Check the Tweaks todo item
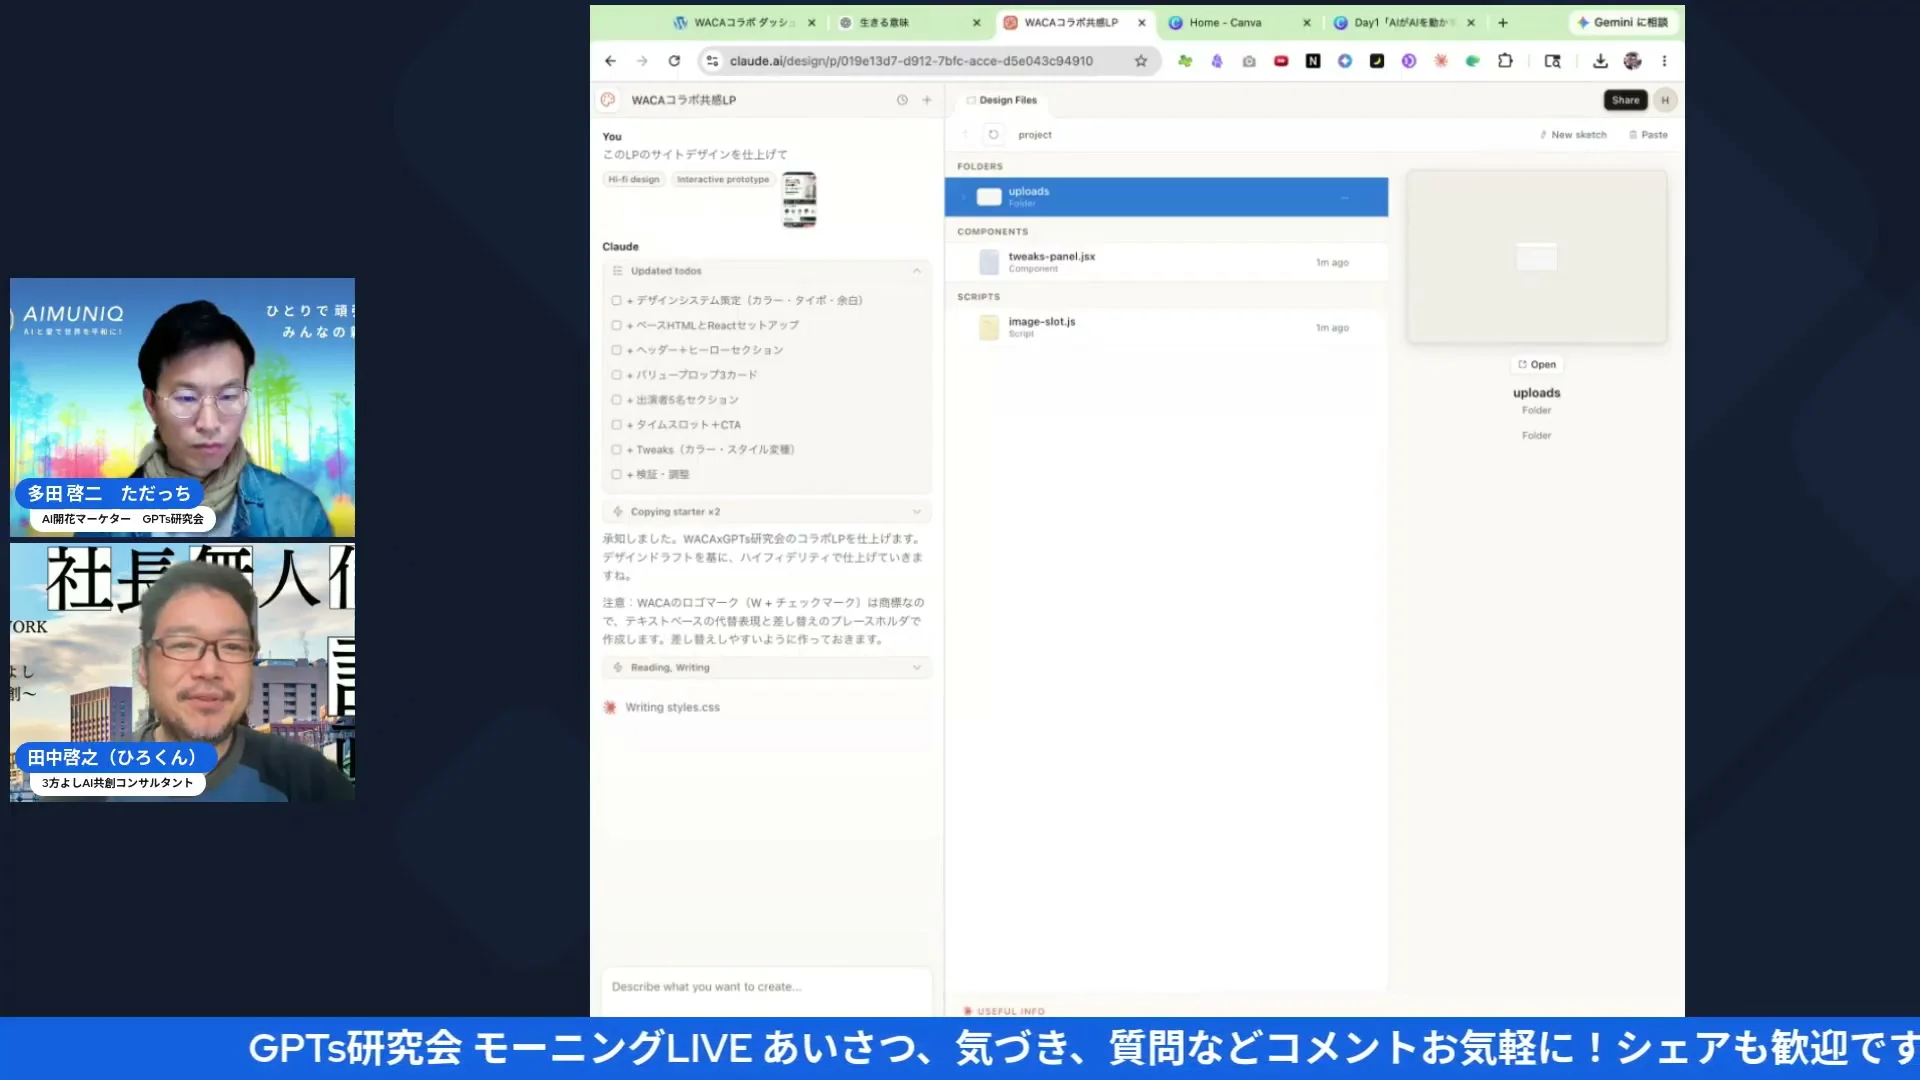The image size is (1920, 1080). (x=617, y=450)
